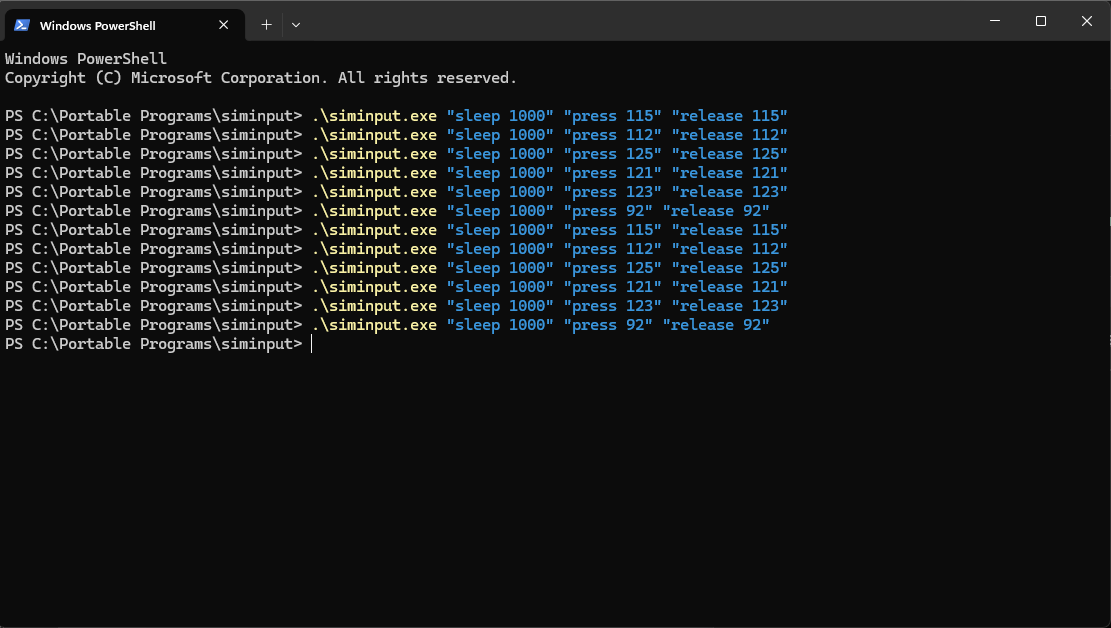Click '"press 112"' in the eighth command line

coord(612,249)
